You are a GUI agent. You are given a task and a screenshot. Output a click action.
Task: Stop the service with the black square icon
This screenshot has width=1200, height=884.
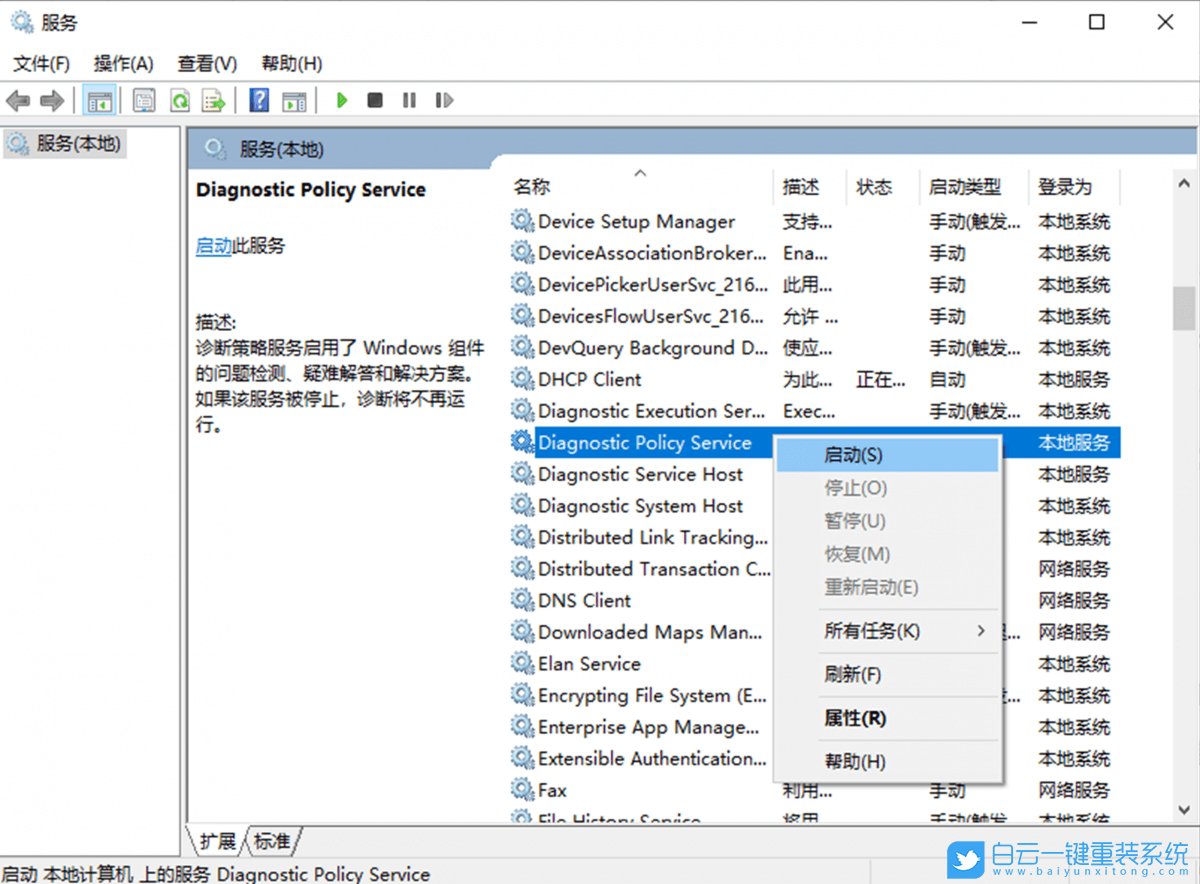pyautogui.click(x=375, y=100)
